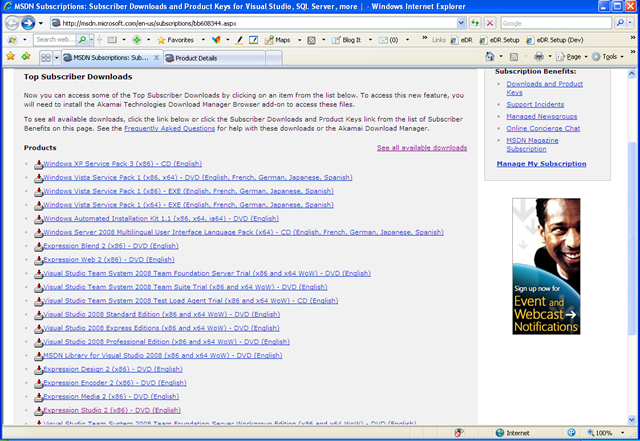The width and height of the screenshot is (640, 441).
Task: Open the eDR Setup (Dev) link
Action: click(x=555, y=40)
